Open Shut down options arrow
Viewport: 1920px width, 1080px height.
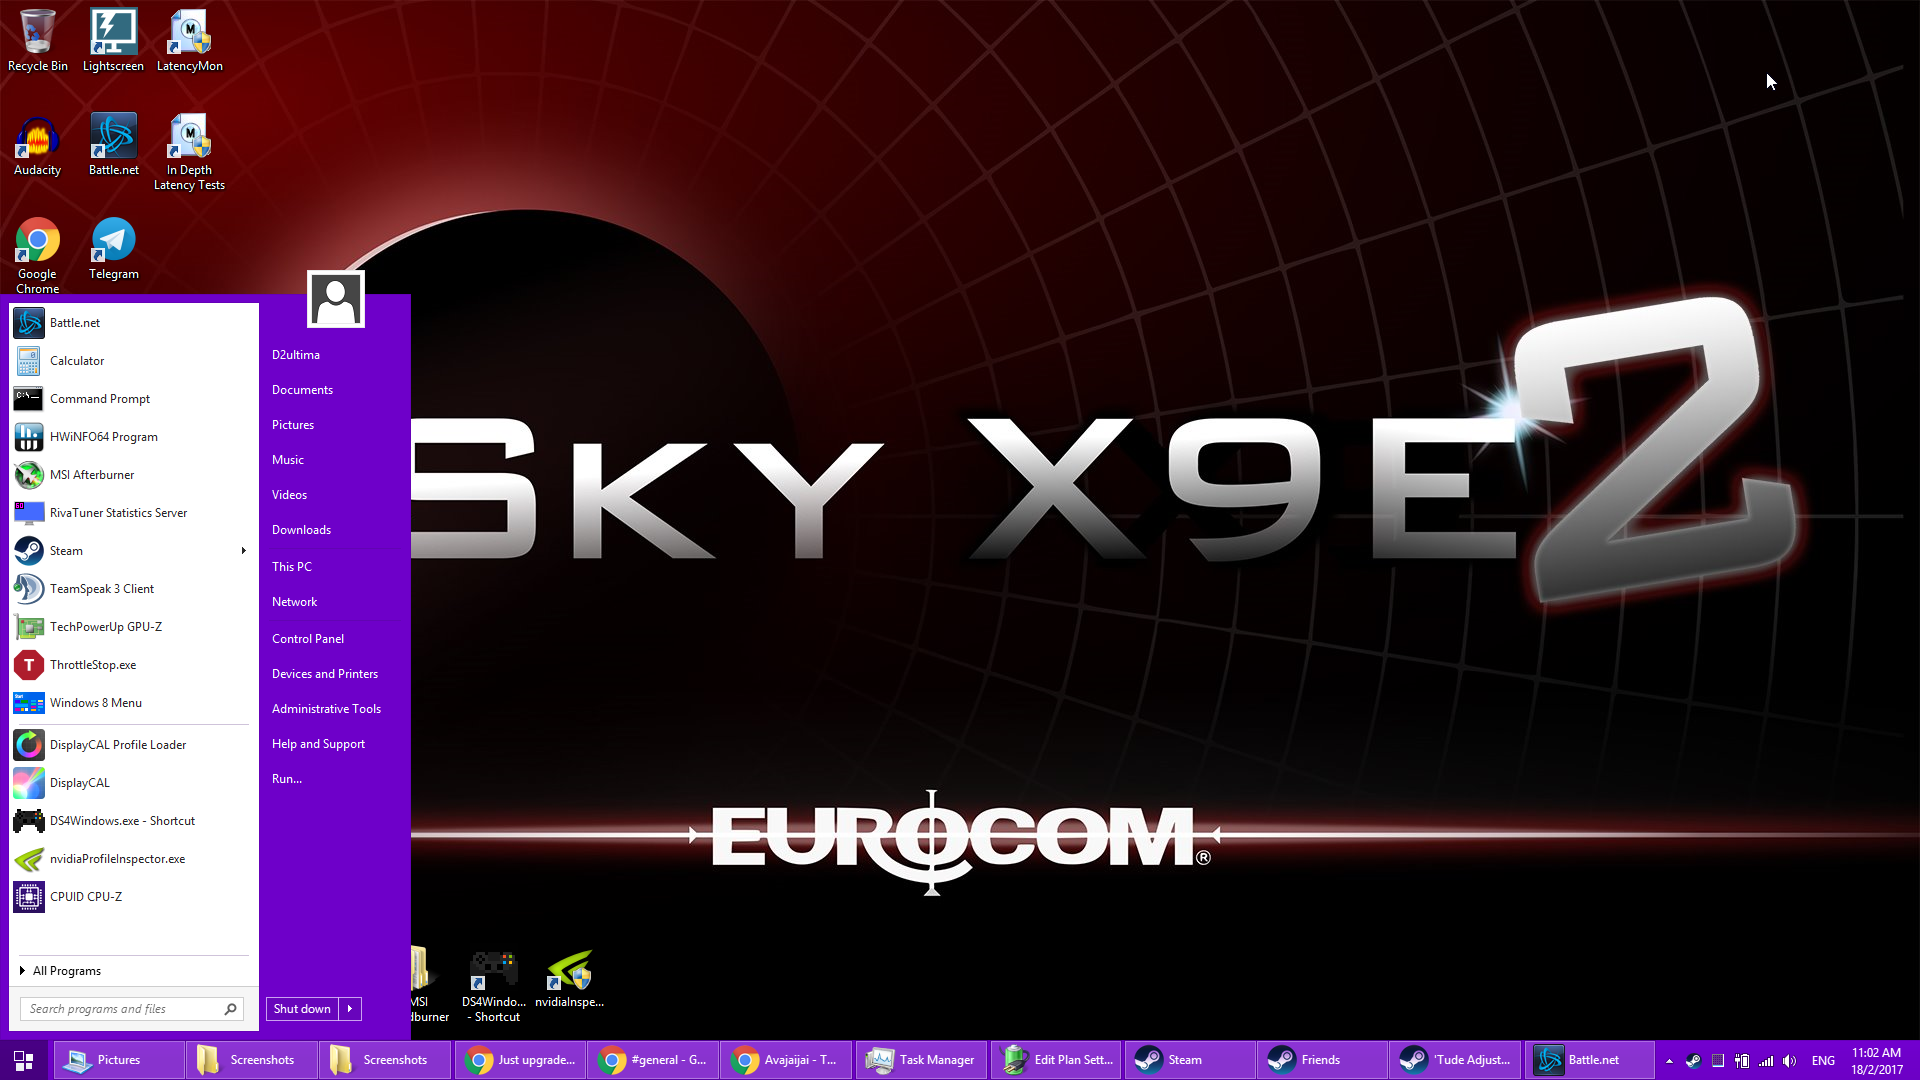pyautogui.click(x=350, y=1009)
